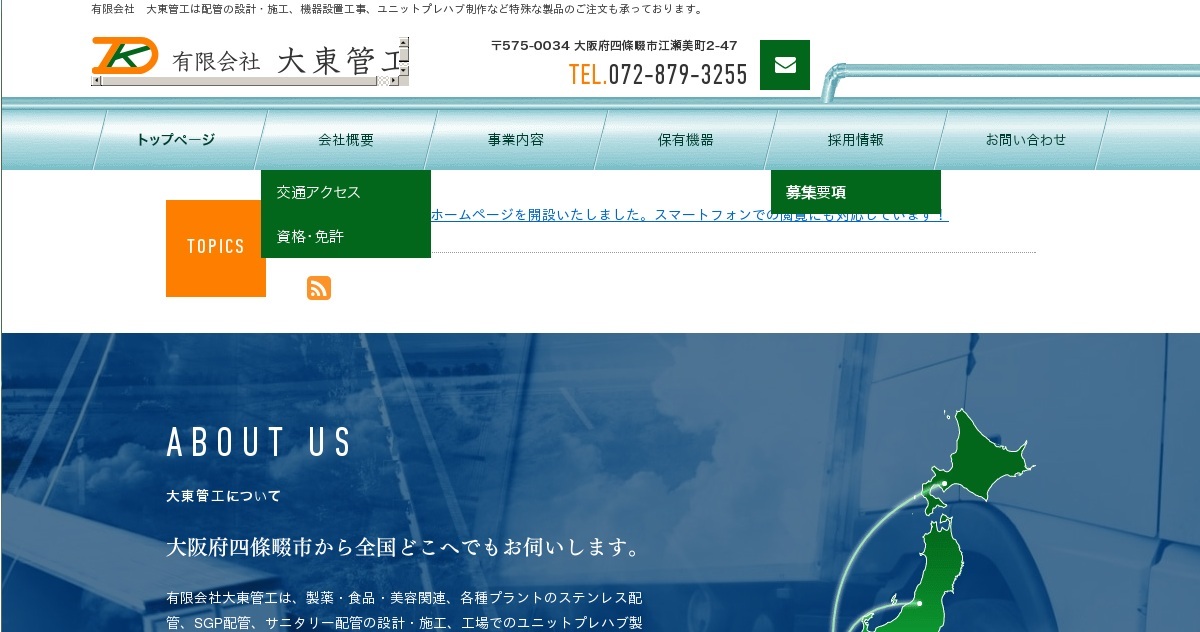1200x632 pixels.
Task: Choose 資格・免許 submenu entry
Action: click(346, 236)
